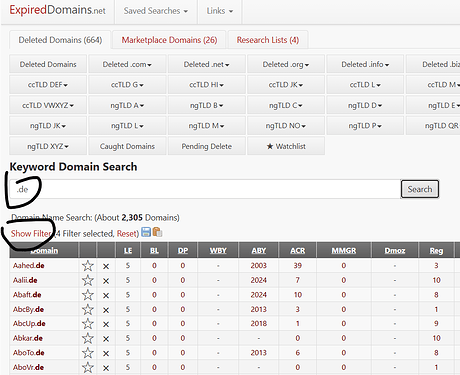Expand the ngTLD NO dropdown
Viewport: 460px width, 375px height.
point(286,126)
